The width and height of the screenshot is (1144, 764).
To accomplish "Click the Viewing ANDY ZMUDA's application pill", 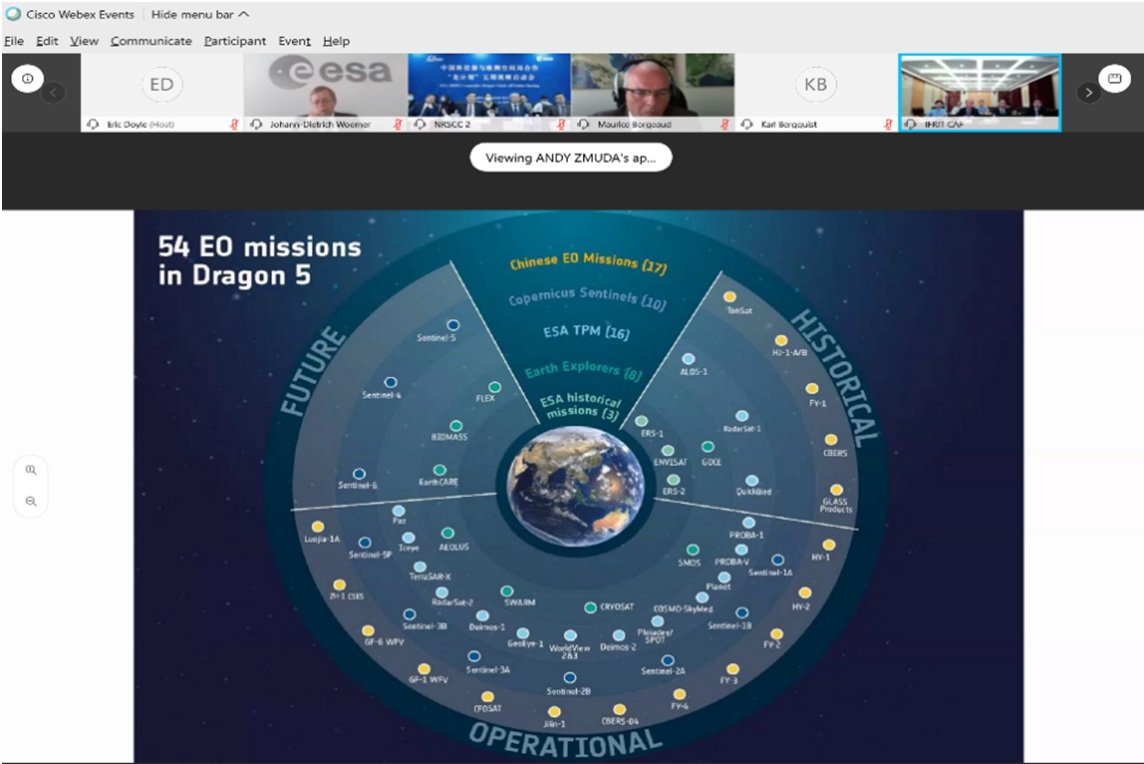I will [571, 158].
